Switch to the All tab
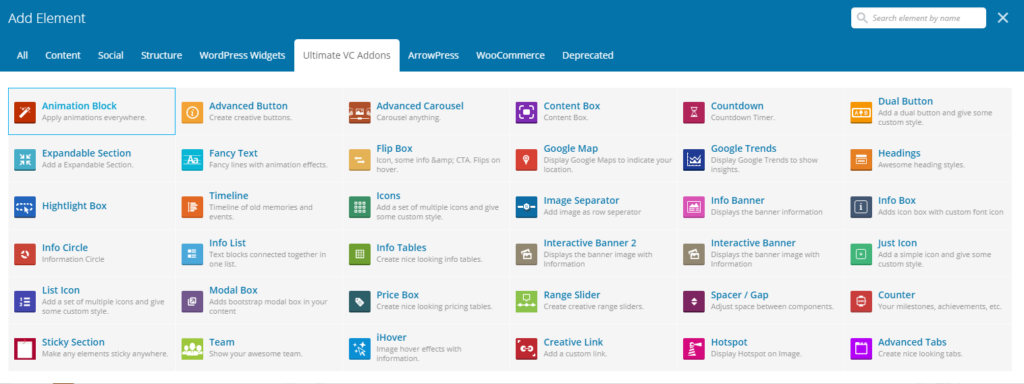 click(22, 56)
